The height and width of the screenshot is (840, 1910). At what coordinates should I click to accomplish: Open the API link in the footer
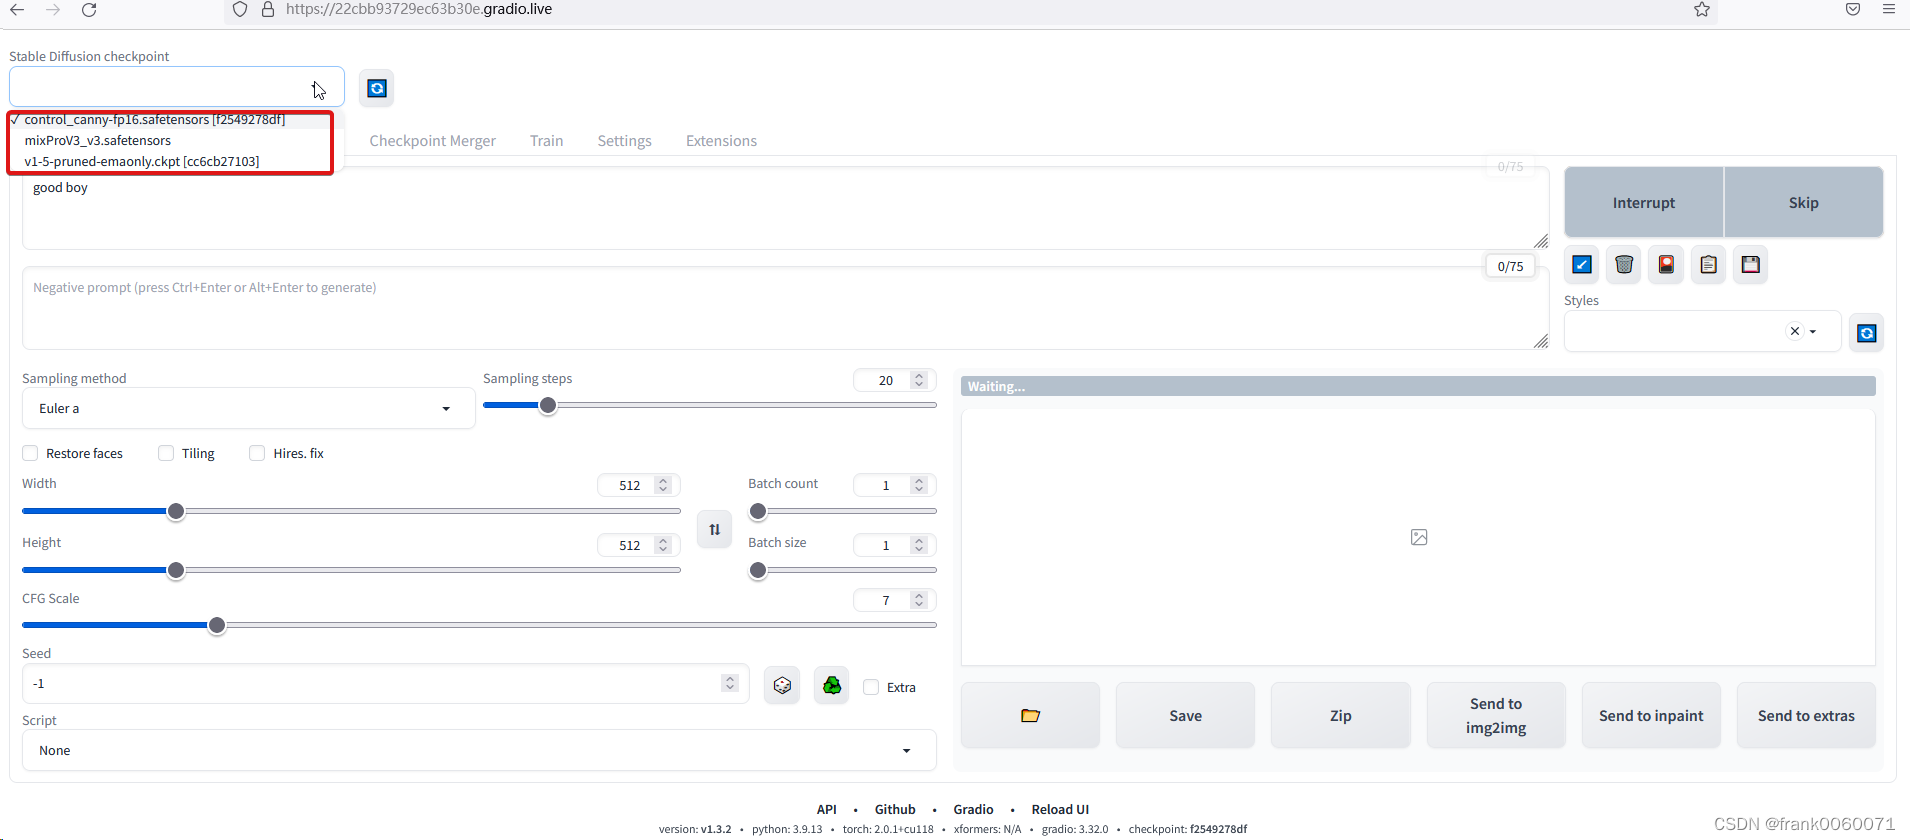(826, 809)
